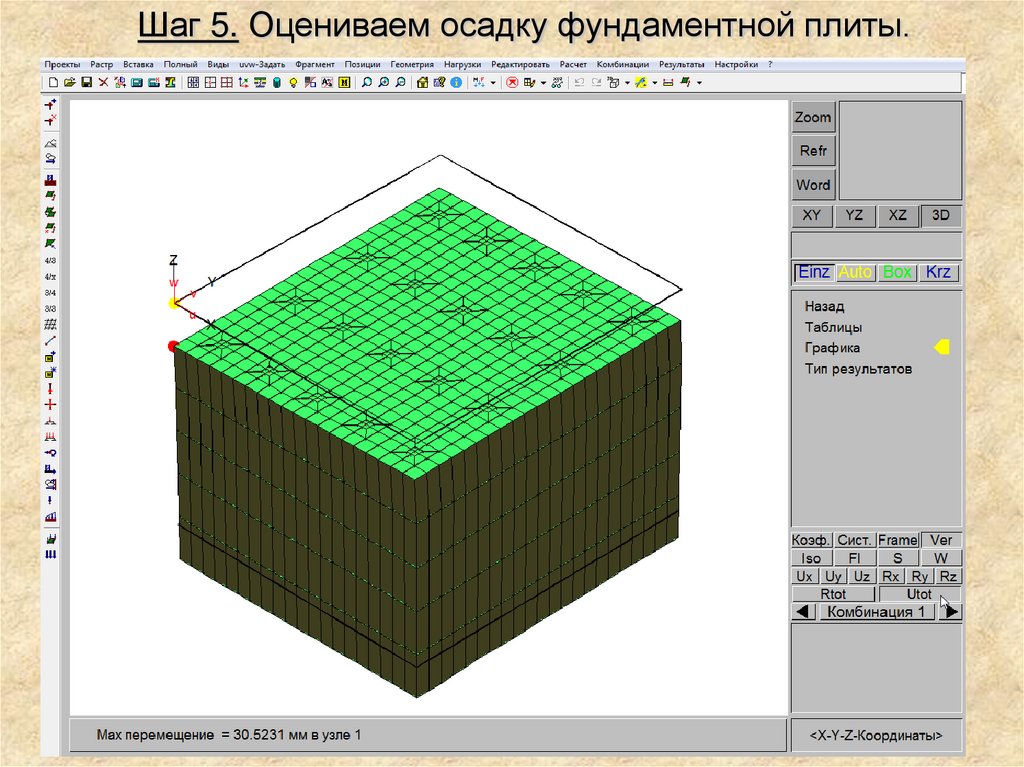1024x767 pixels.
Task: Go to previous combination with left arrow
Action: [803, 612]
